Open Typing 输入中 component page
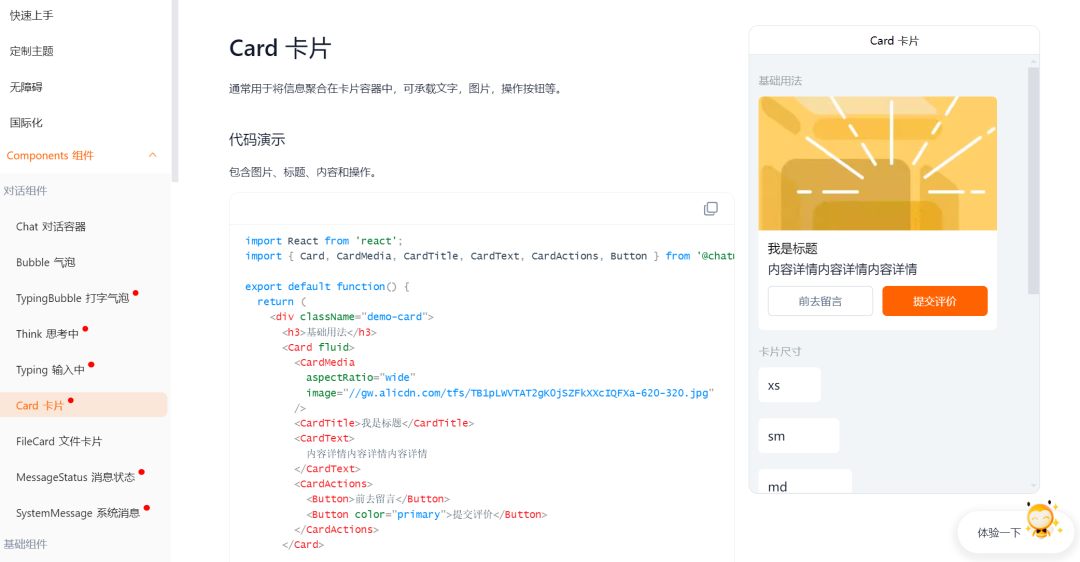This screenshot has width=1080, height=562. point(50,370)
